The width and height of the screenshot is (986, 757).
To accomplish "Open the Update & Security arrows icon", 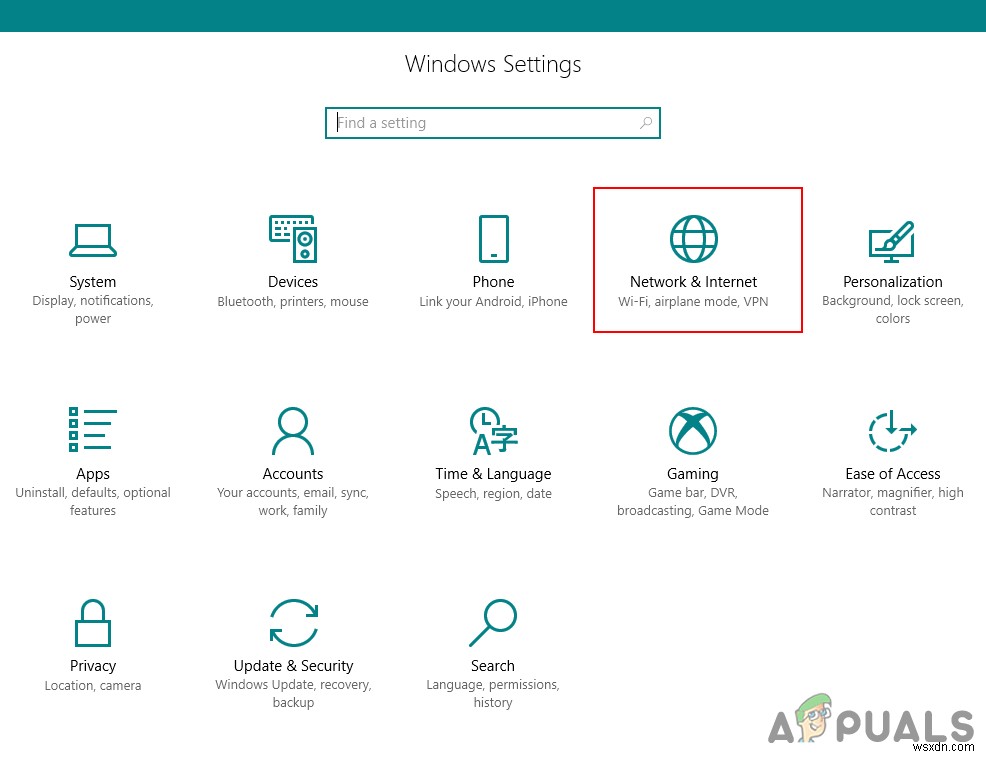I will click(294, 623).
